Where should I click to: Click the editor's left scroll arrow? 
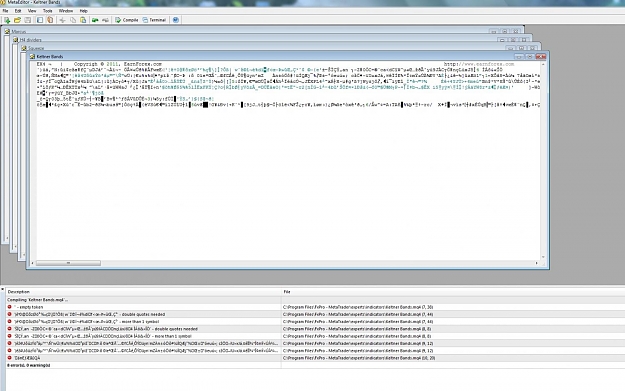pyautogui.click(x=33, y=263)
